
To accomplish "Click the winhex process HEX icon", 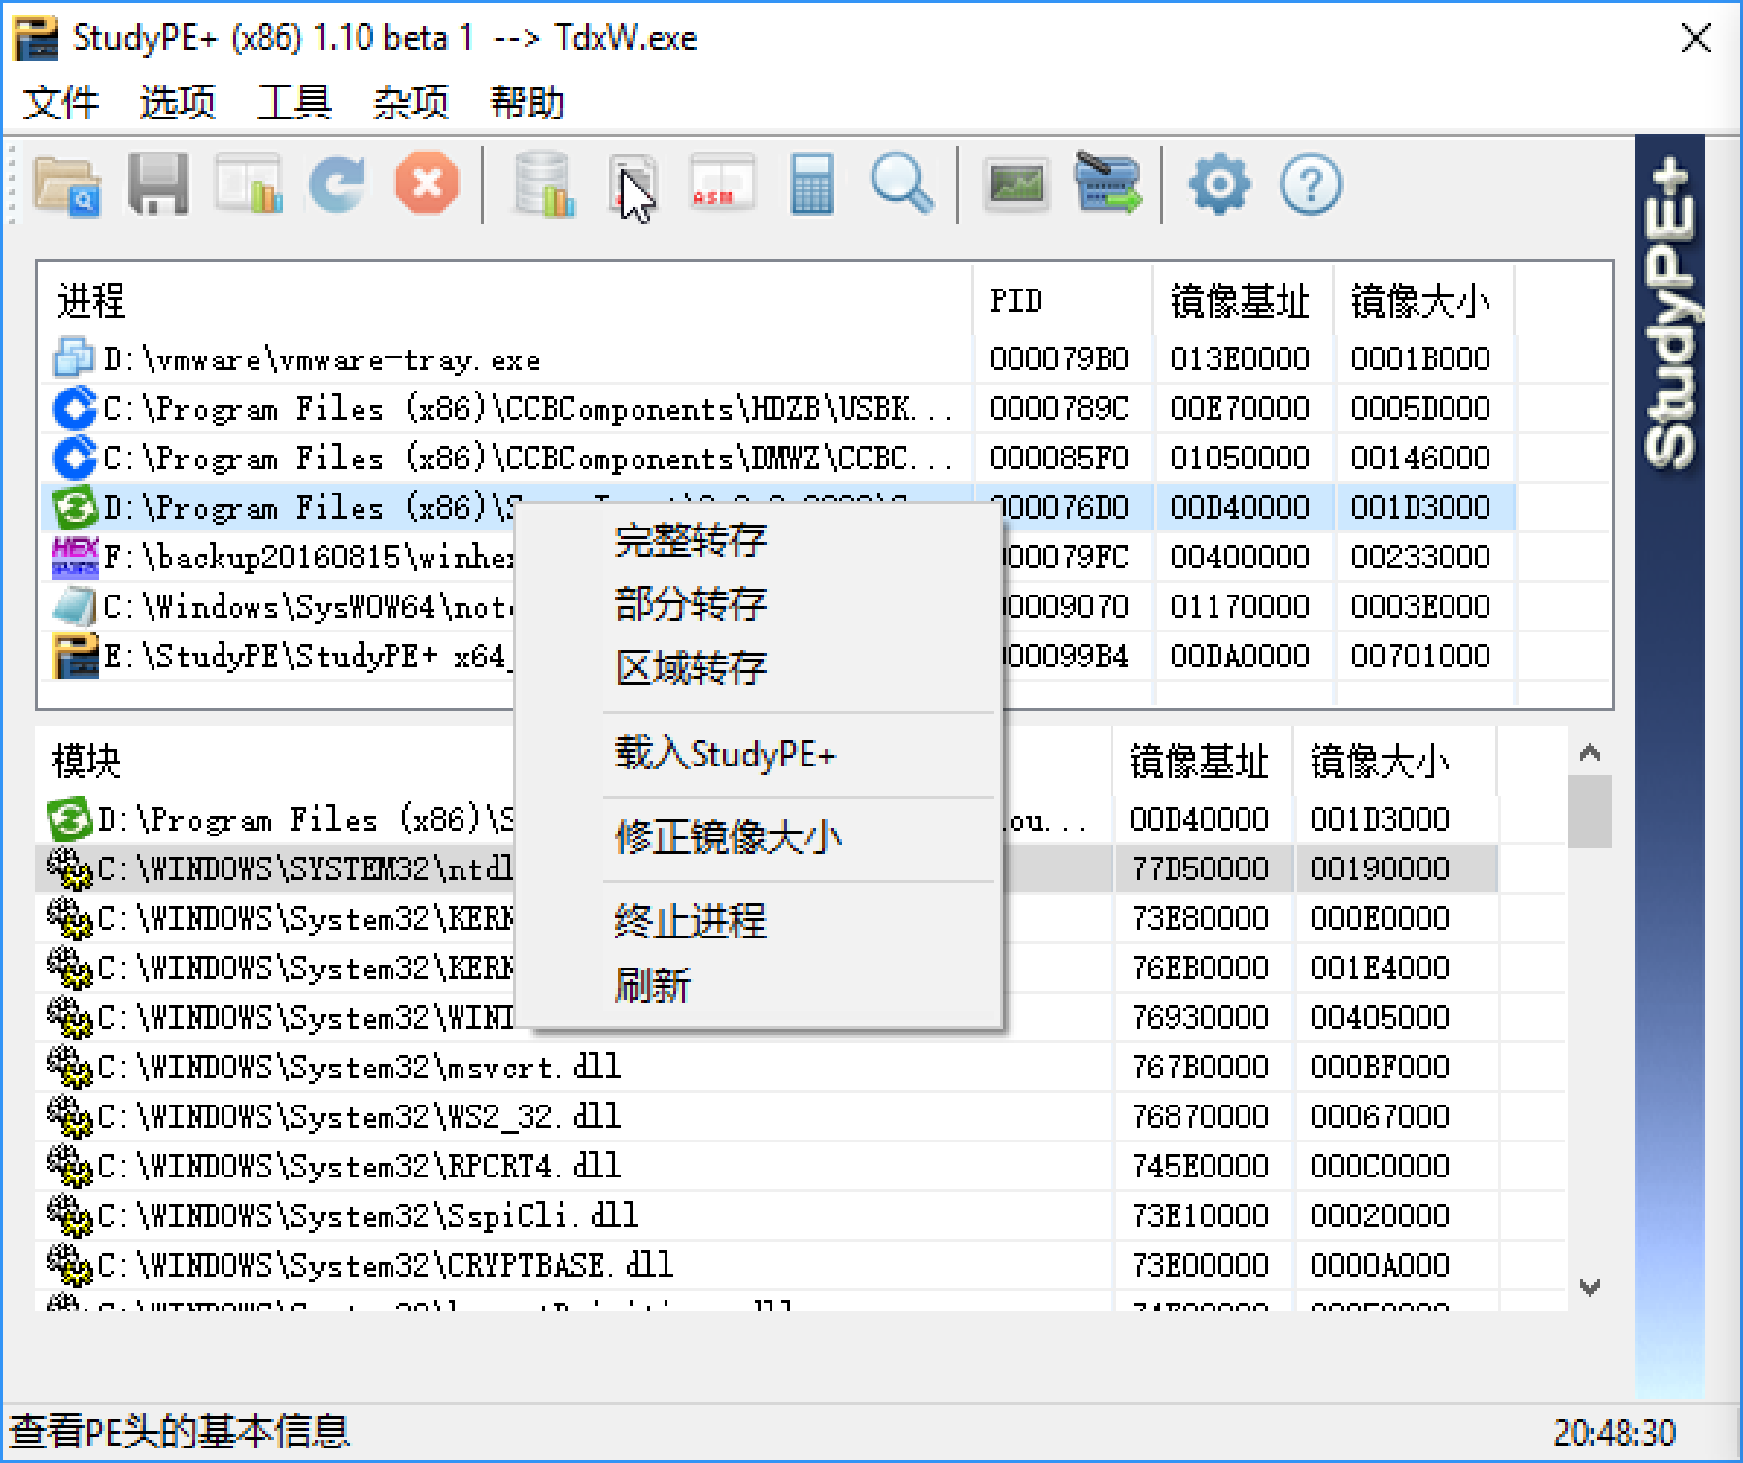I will [74, 556].
